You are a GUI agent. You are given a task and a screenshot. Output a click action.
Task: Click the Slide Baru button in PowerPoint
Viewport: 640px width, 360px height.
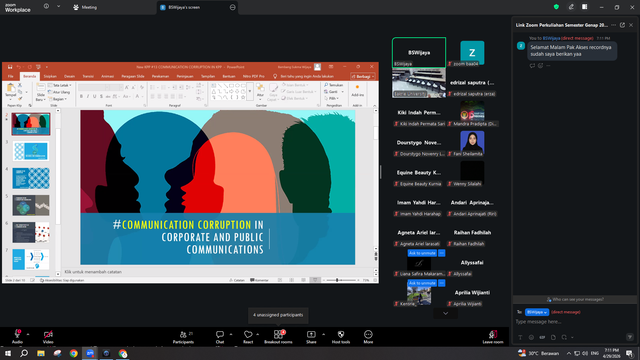tap(40, 92)
